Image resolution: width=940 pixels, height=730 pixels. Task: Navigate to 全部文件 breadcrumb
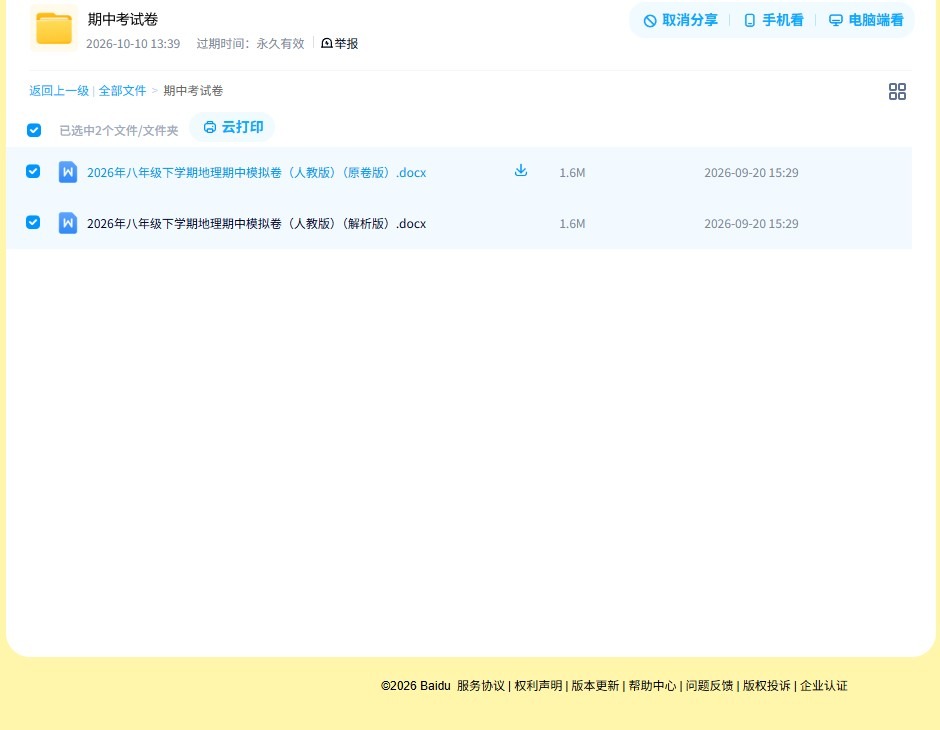tap(122, 91)
